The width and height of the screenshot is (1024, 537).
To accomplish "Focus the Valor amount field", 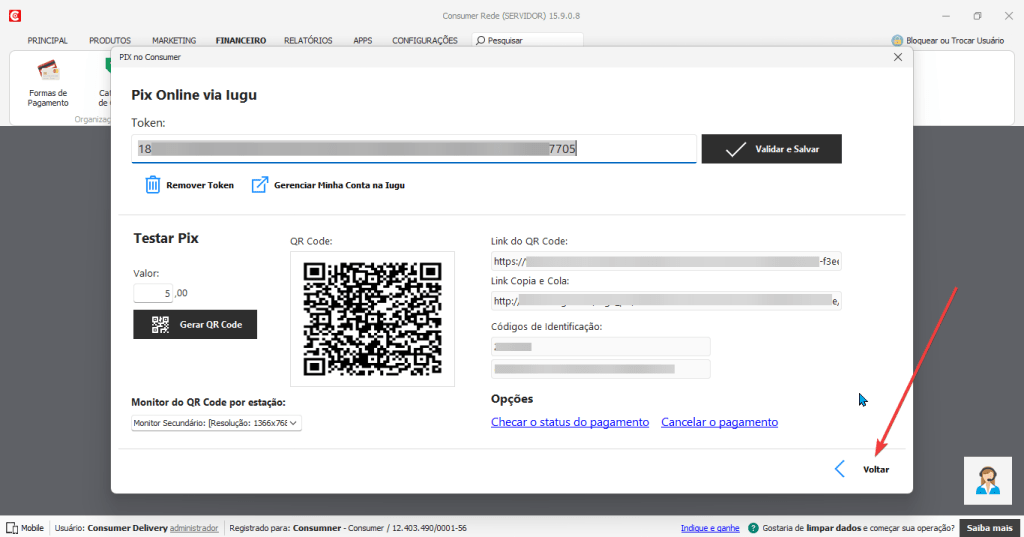I will coord(153,293).
